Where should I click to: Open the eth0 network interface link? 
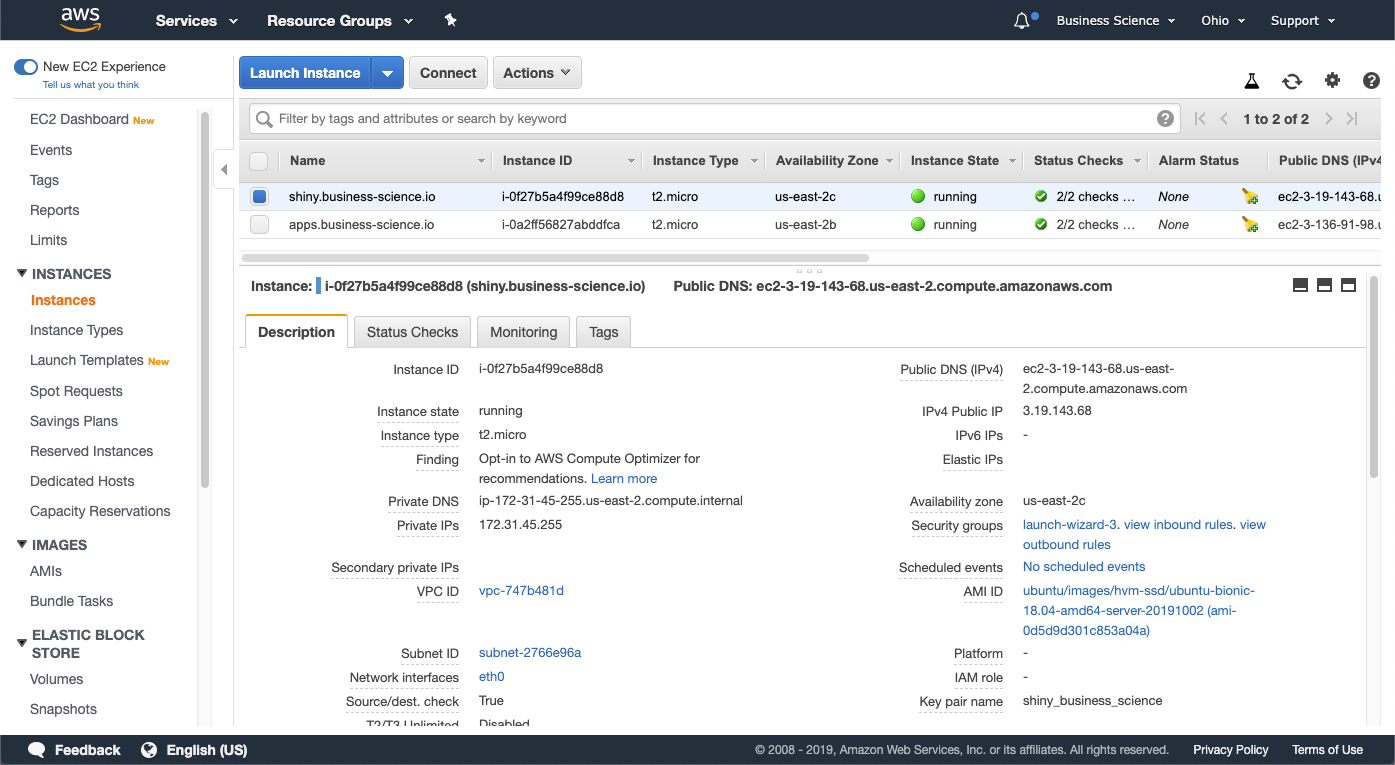point(491,677)
